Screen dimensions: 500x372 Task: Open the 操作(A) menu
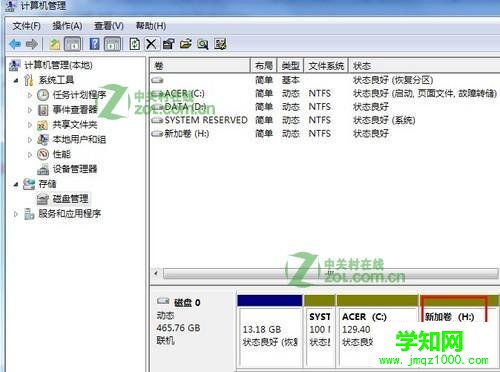pyautogui.click(x=67, y=26)
